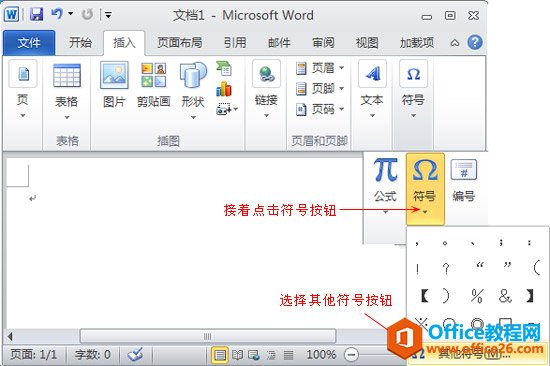Open the 页码 page number dropdown
Screen dimensions: 550x366
[x=320, y=109]
